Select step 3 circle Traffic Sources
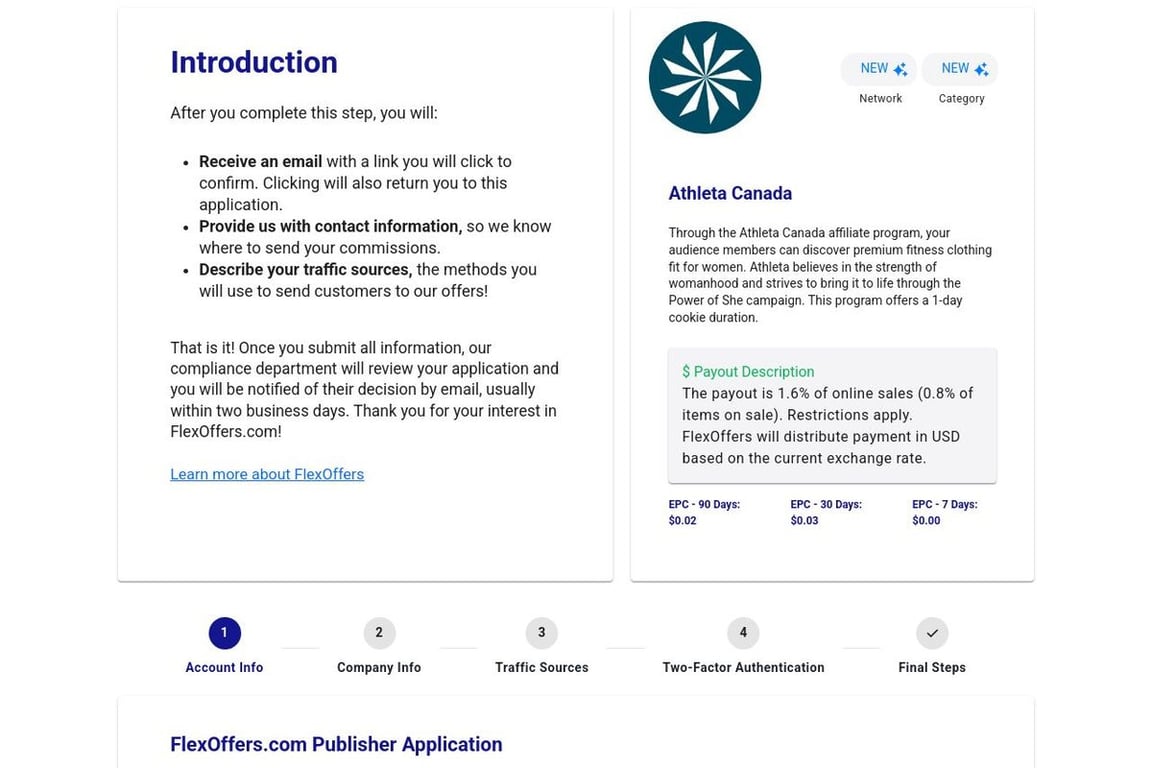The image size is (1152, 768). [x=541, y=633]
